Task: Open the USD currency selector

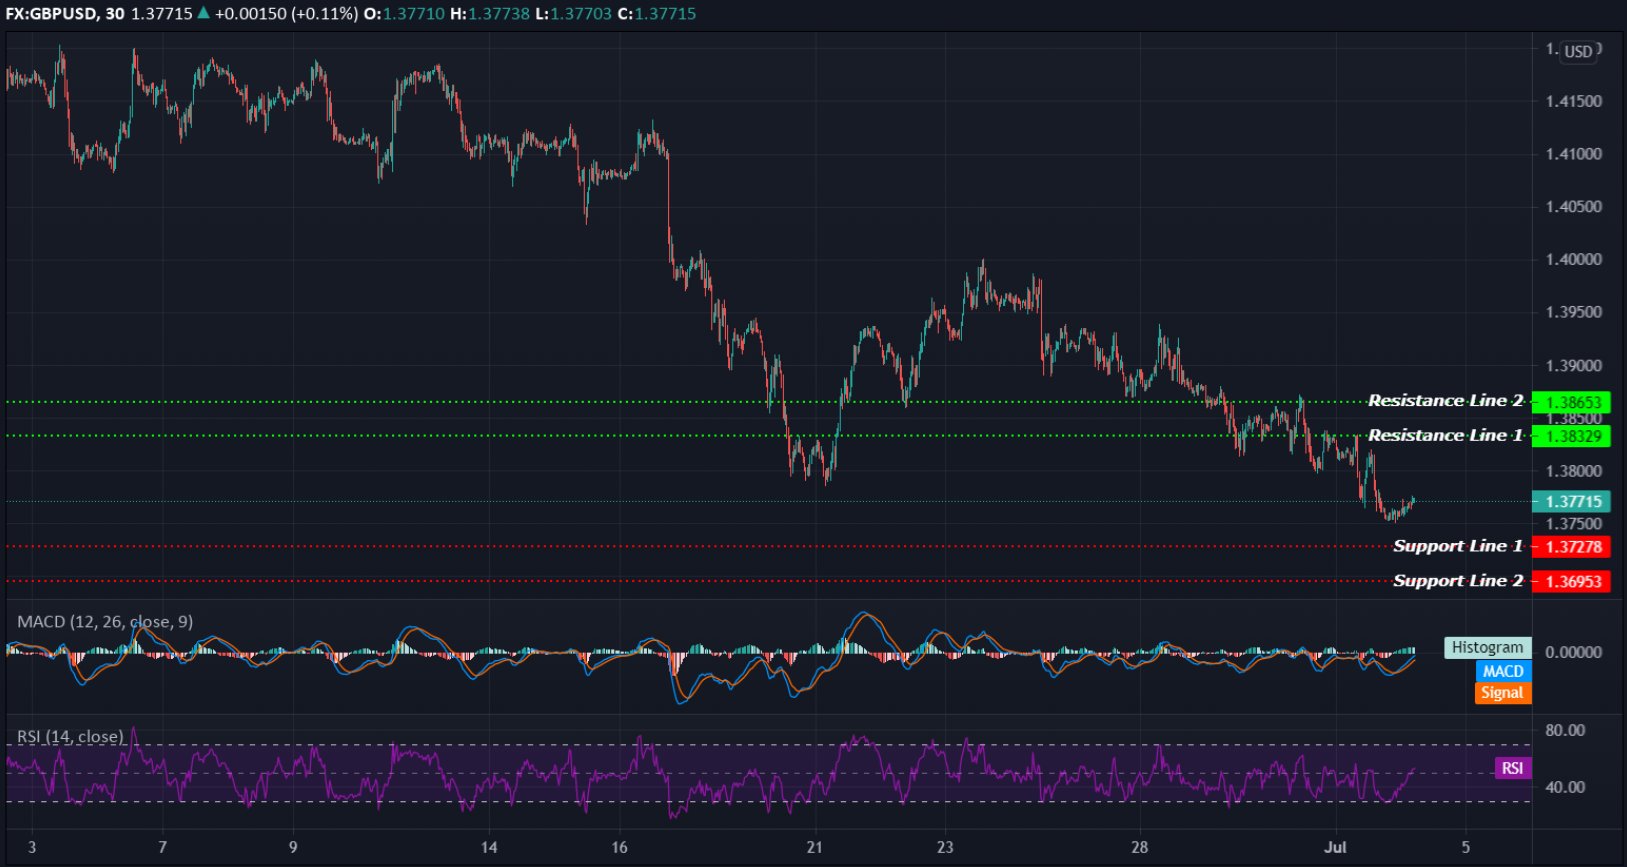Action: click(x=1578, y=51)
